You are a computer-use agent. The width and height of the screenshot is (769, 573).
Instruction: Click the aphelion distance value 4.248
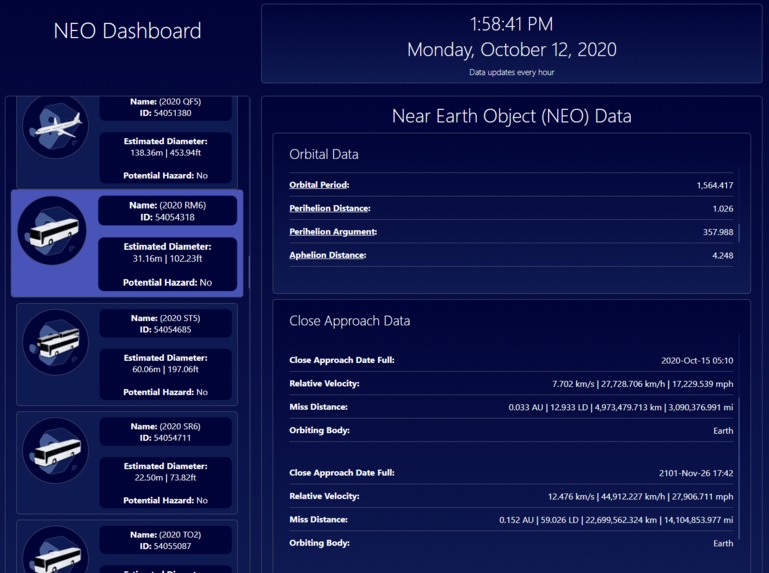[723, 256]
